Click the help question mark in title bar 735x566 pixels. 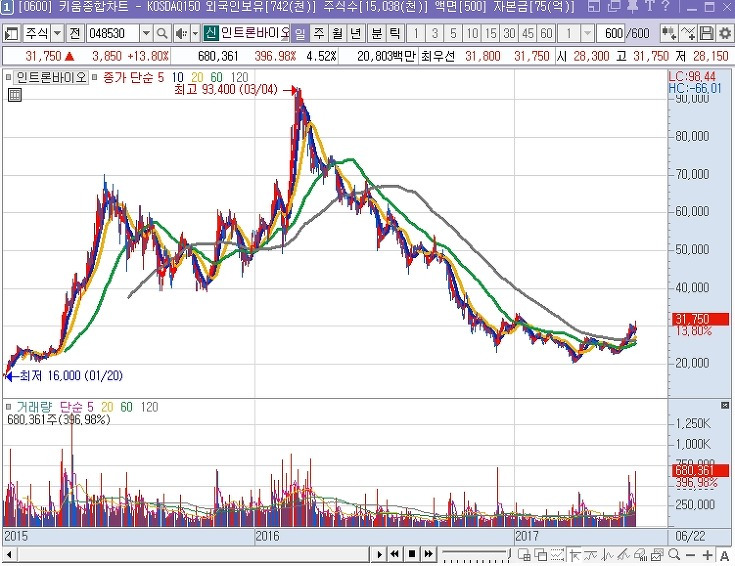[666, 6]
